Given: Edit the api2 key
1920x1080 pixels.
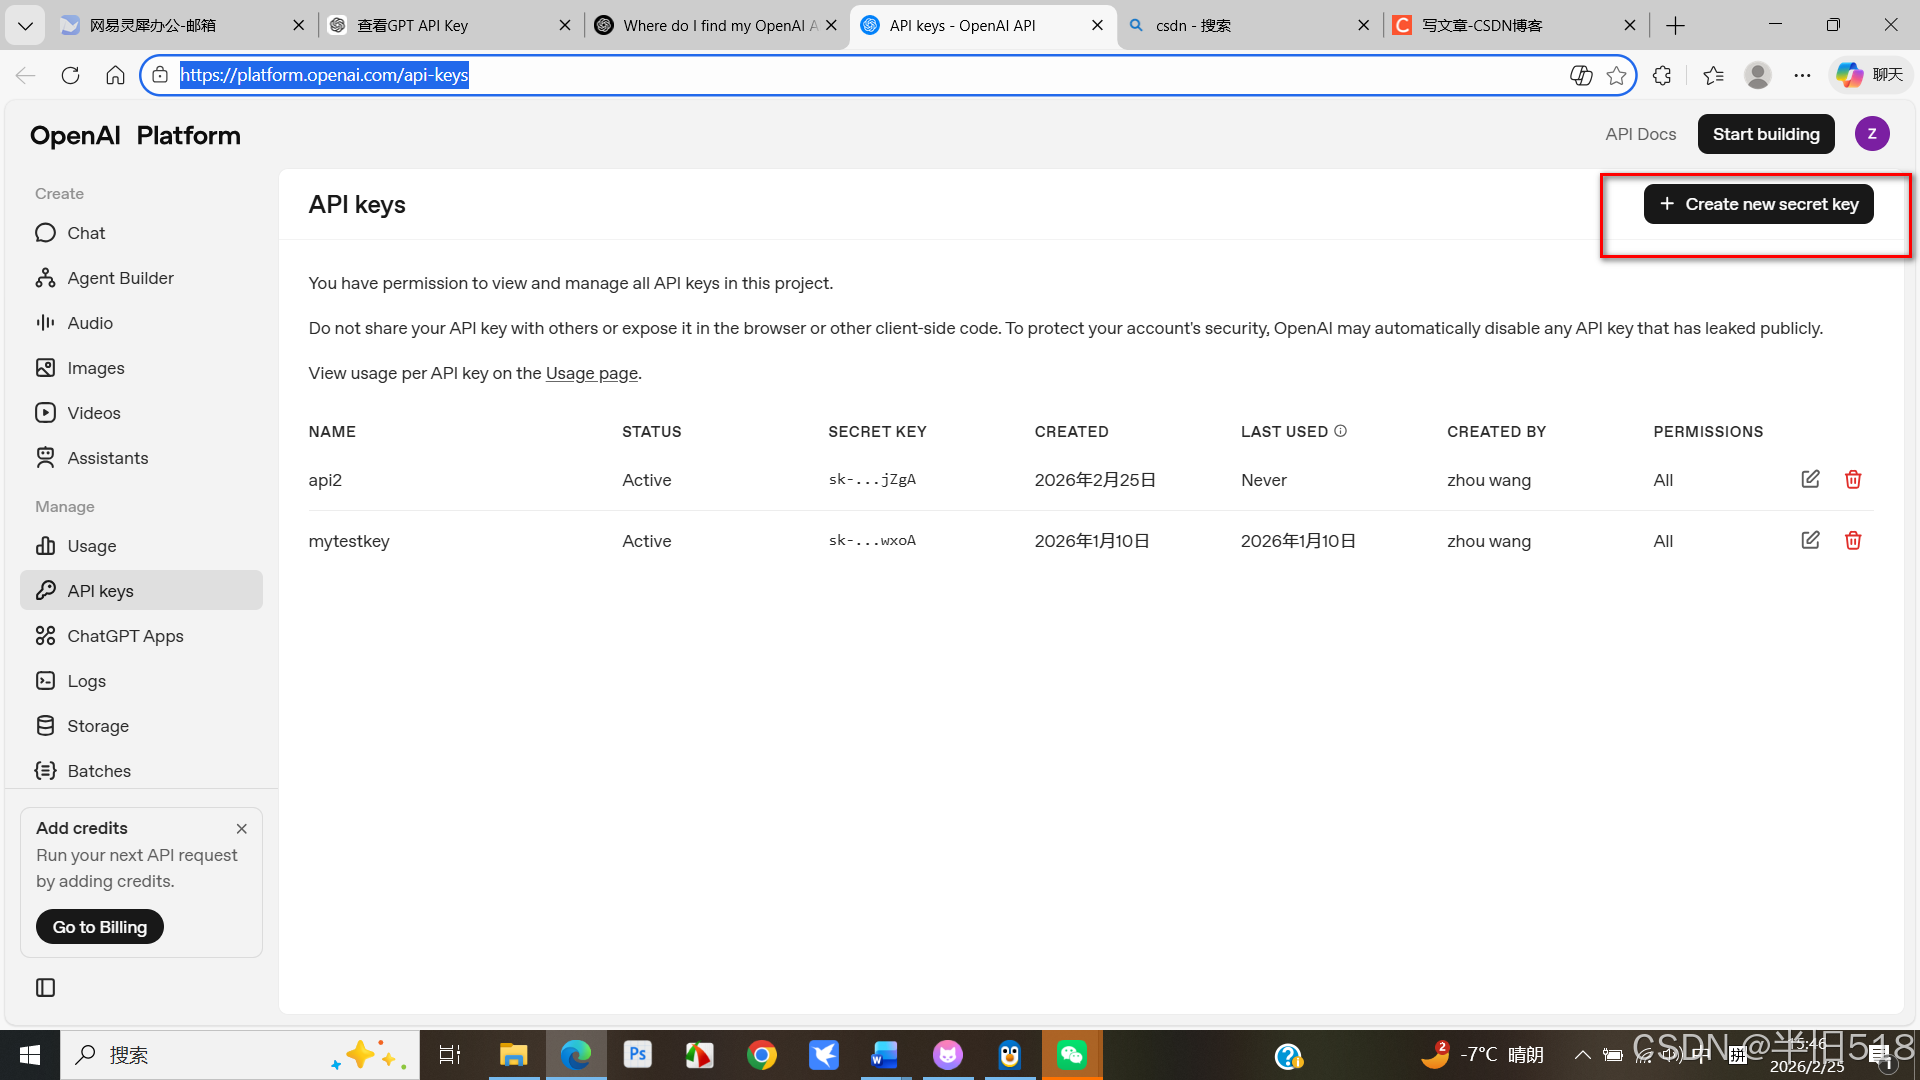Looking at the screenshot, I should 1810,479.
